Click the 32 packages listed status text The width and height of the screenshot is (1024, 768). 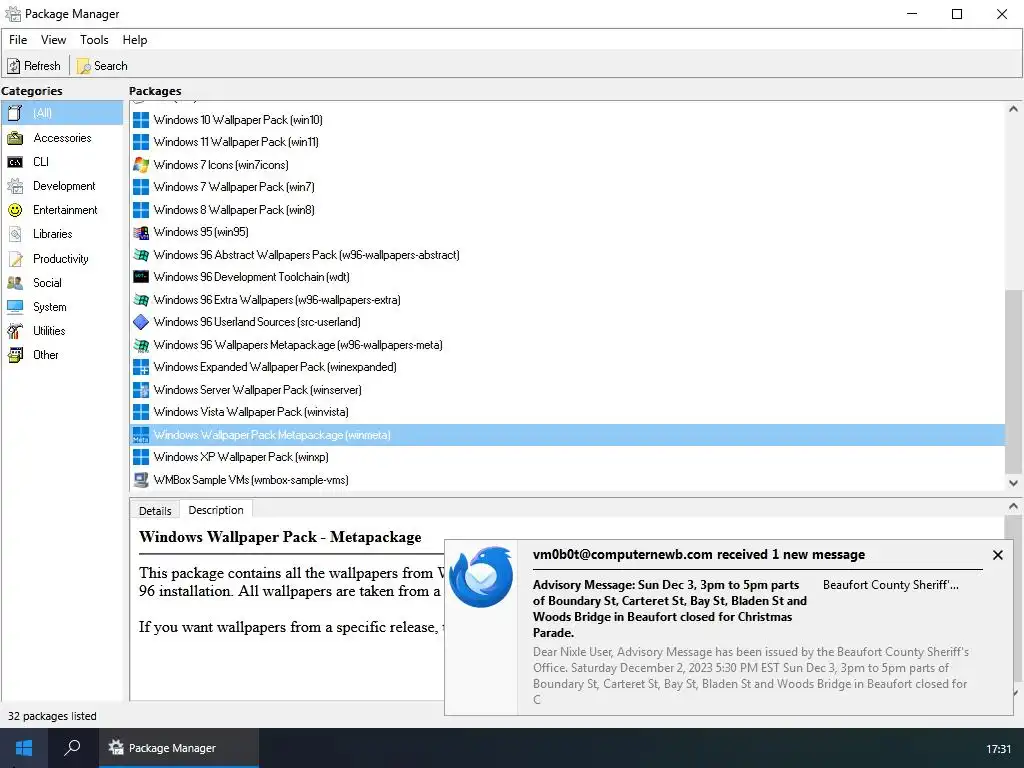click(52, 716)
